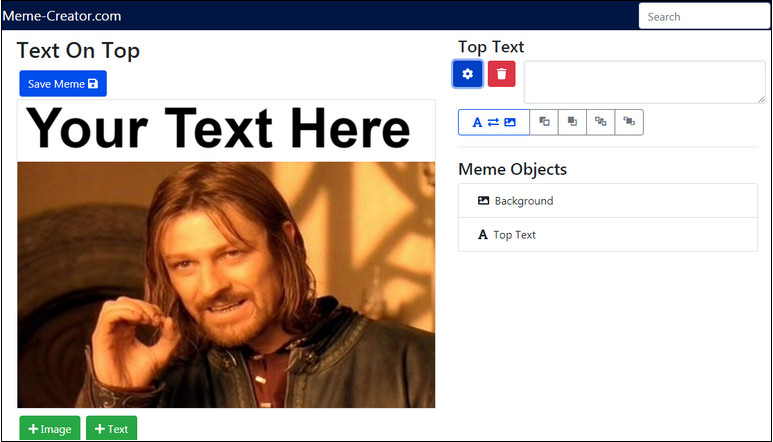Toggle text-image swap button in layer toolbar
The height and width of the screenshot is (442, 773).
pos(493,122)
